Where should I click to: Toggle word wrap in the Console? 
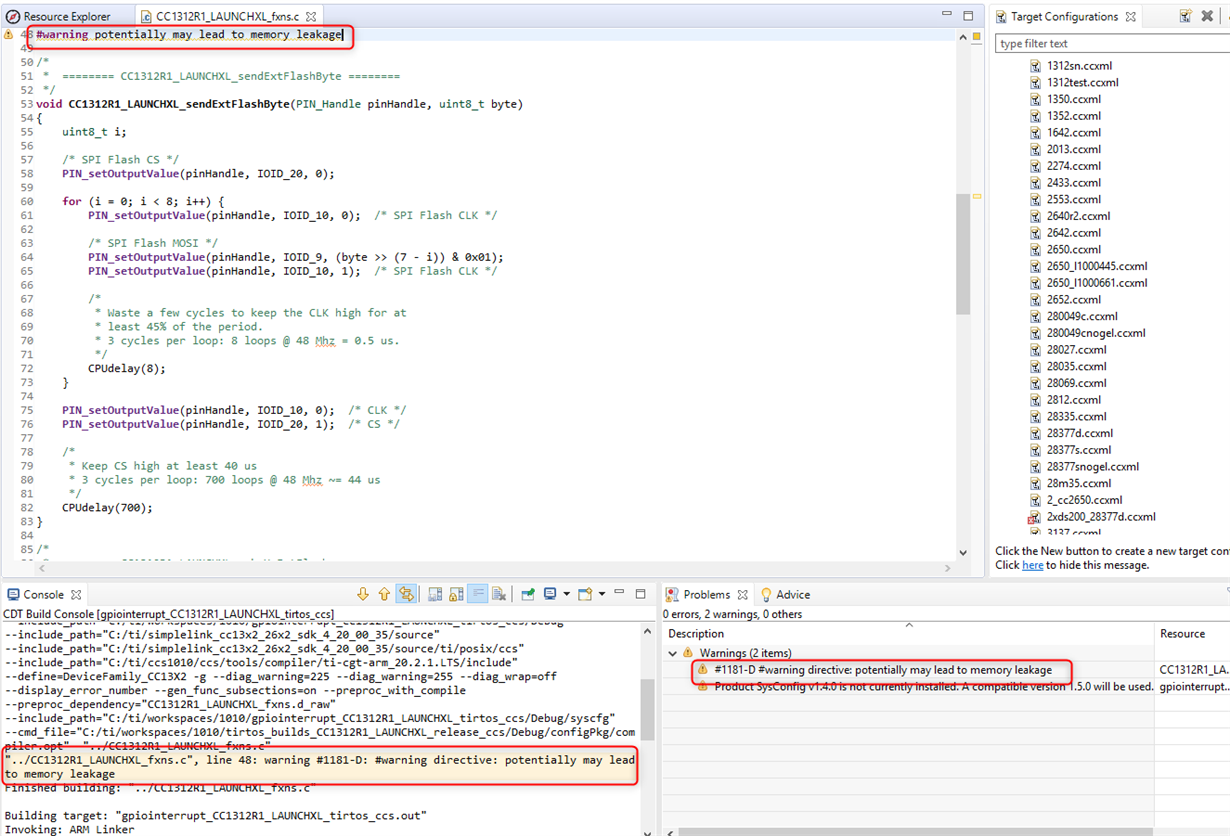pyautogui.click(x=478, y=593)
